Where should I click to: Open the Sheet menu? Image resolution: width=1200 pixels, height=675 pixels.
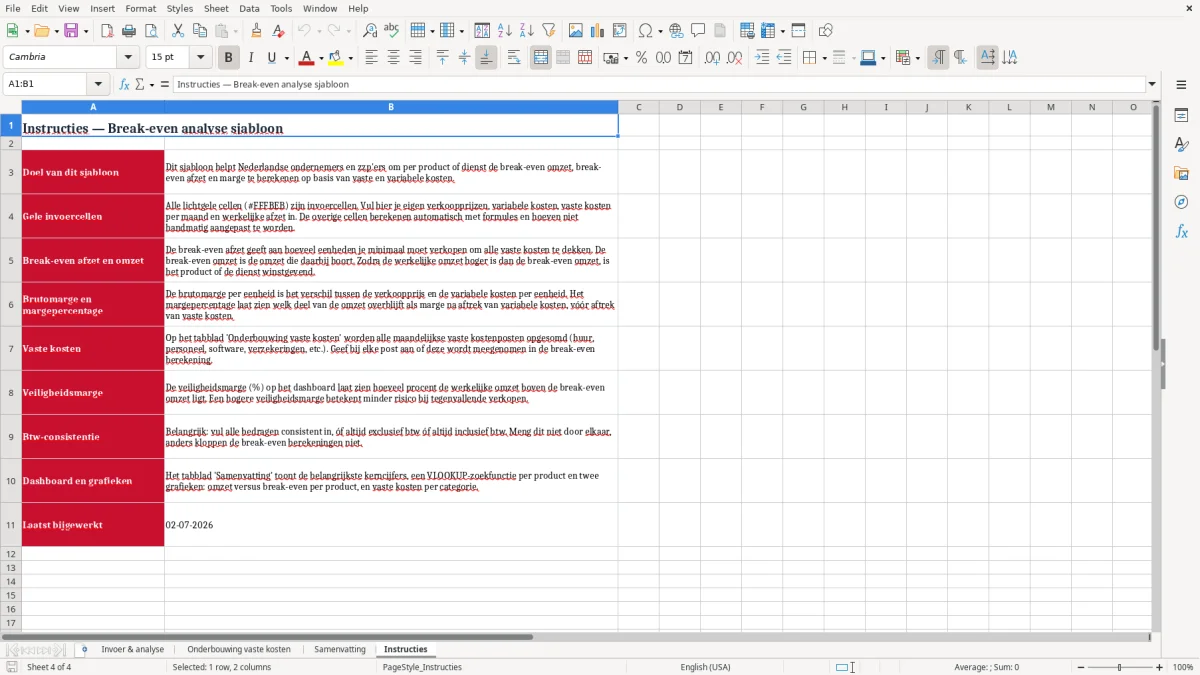pos(216,8)
